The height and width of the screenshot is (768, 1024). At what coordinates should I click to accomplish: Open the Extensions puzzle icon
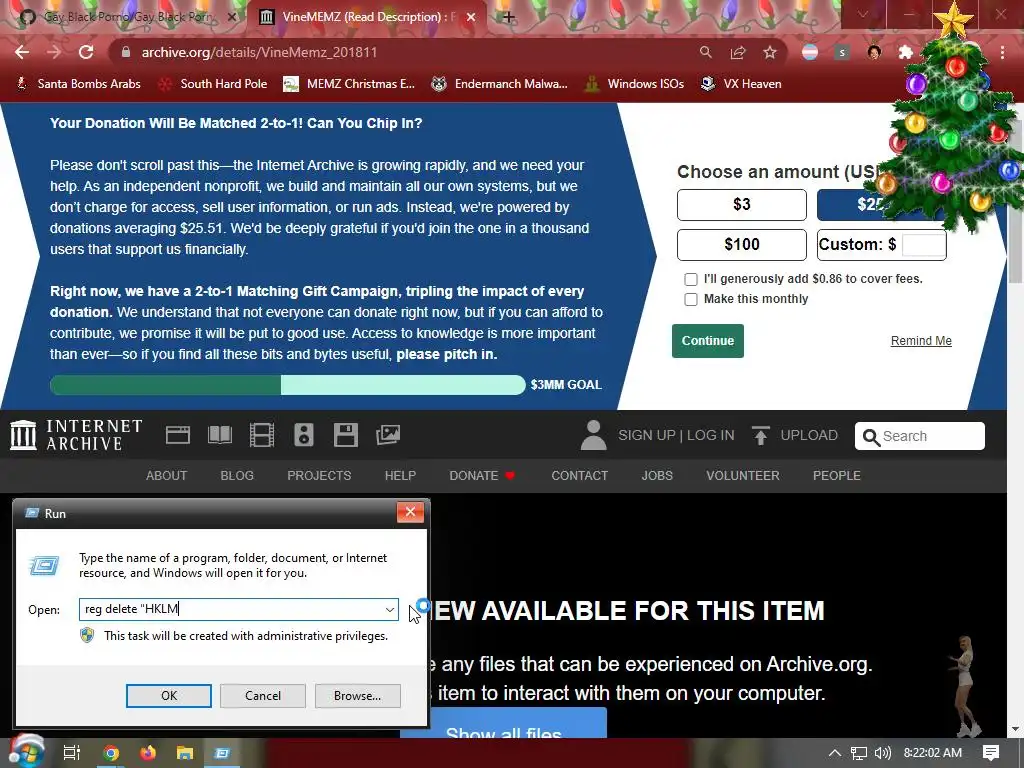(905, 52)
